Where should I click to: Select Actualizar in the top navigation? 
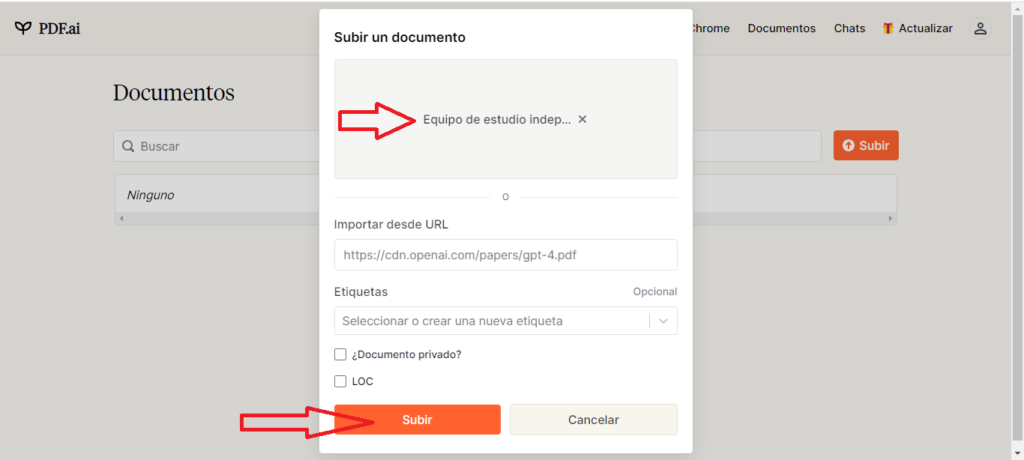(925, 29)
